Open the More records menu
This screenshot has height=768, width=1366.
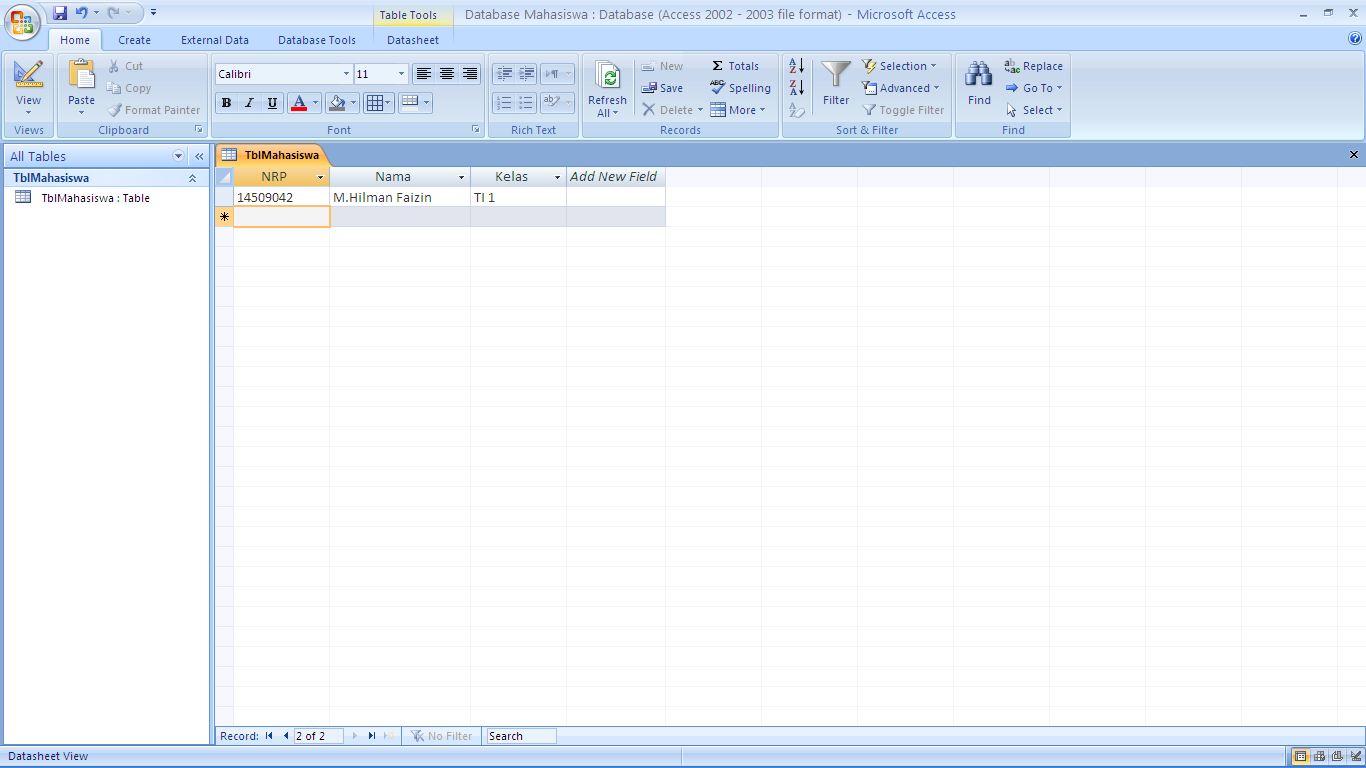738,110
